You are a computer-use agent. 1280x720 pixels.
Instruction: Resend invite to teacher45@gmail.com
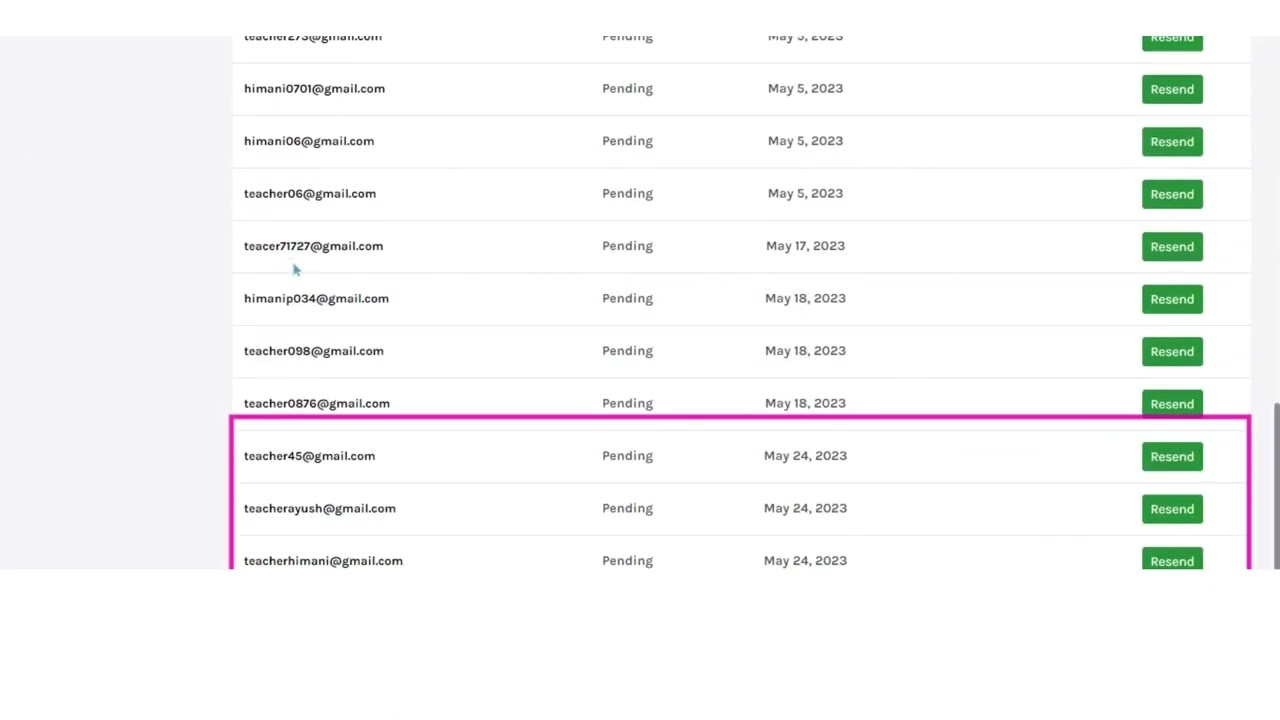tap(1172, 457)
